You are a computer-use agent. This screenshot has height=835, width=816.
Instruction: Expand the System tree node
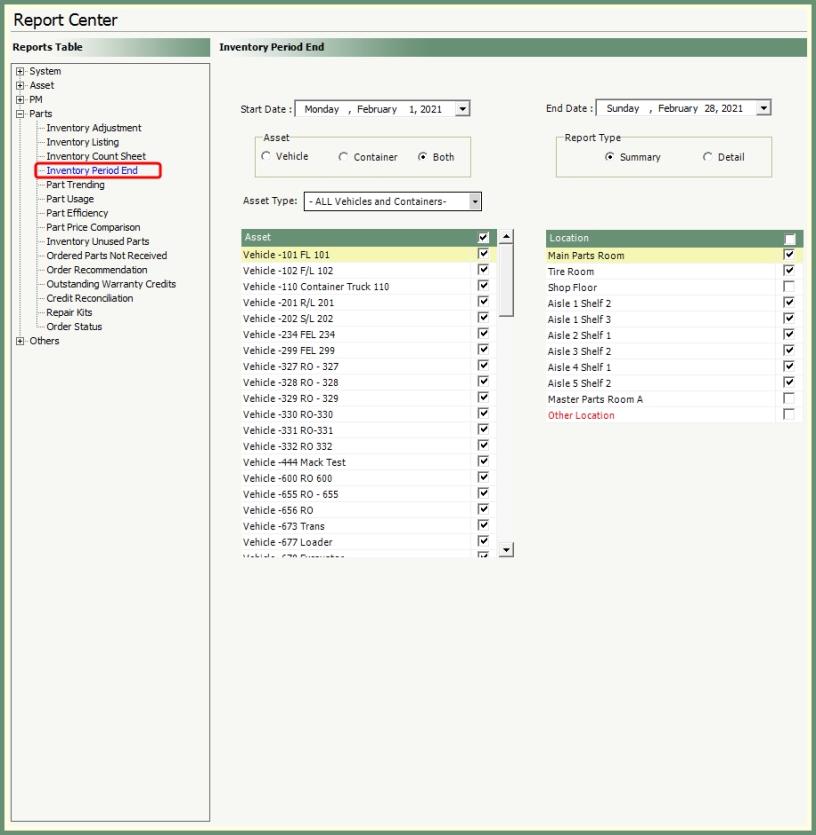pos(20,72)
